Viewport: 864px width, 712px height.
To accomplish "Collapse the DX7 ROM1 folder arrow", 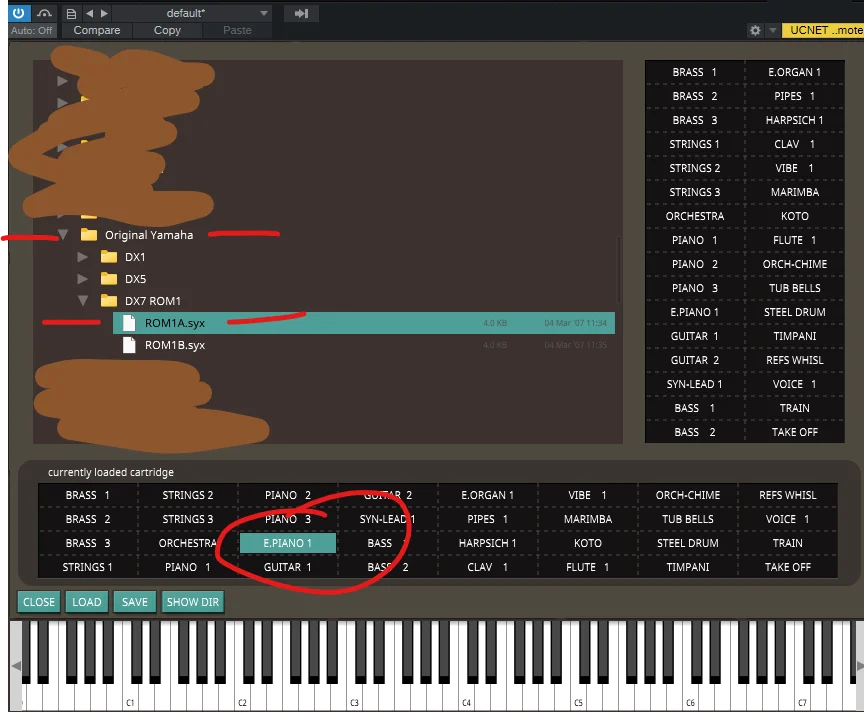I will click(x=83, y=301).
